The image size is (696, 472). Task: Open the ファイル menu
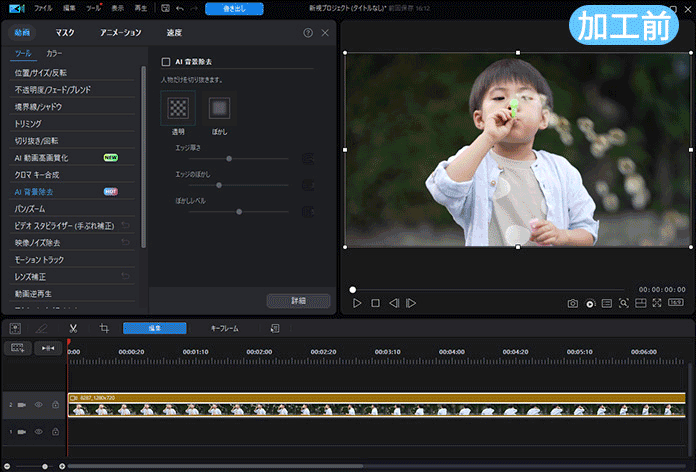(44, 8)
